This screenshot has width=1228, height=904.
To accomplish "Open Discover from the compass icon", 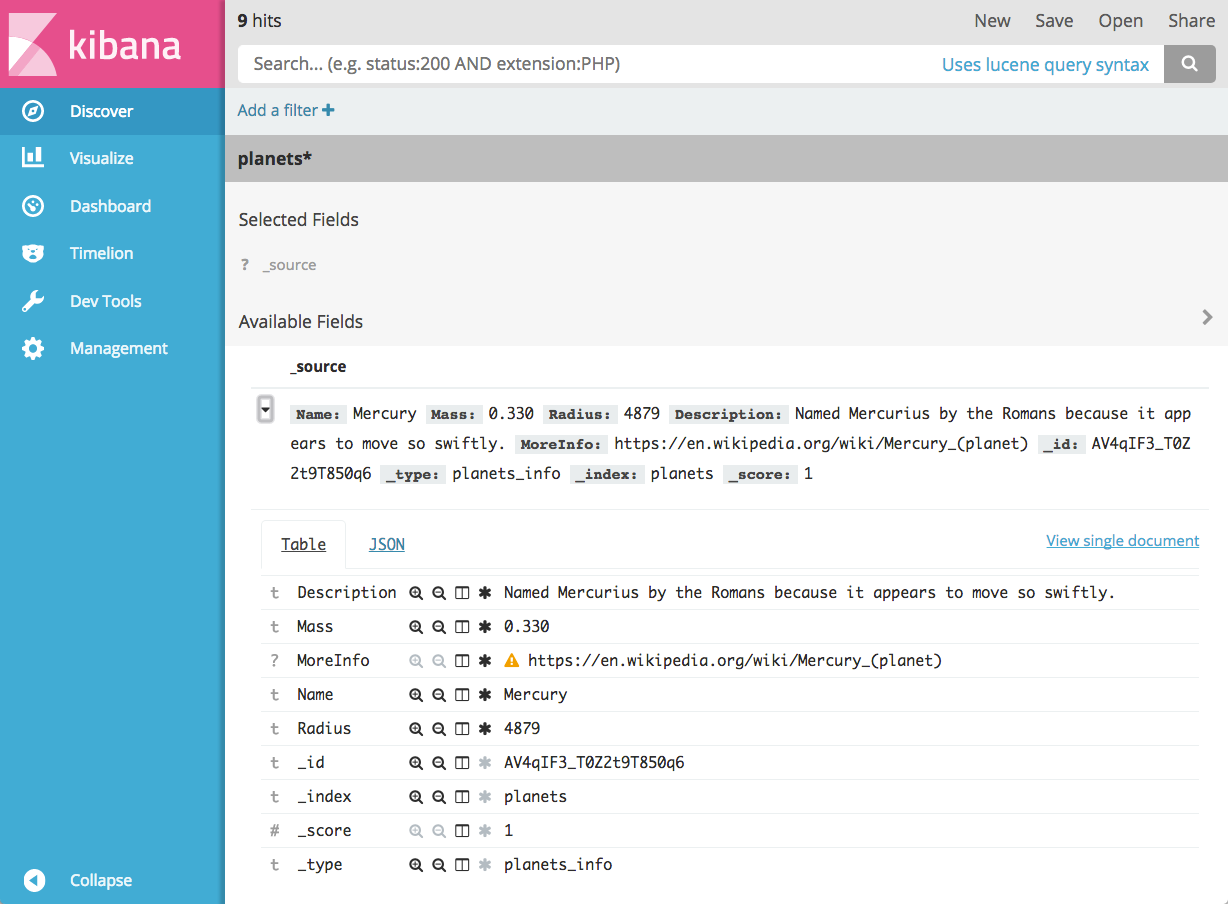I will point(33,111).
